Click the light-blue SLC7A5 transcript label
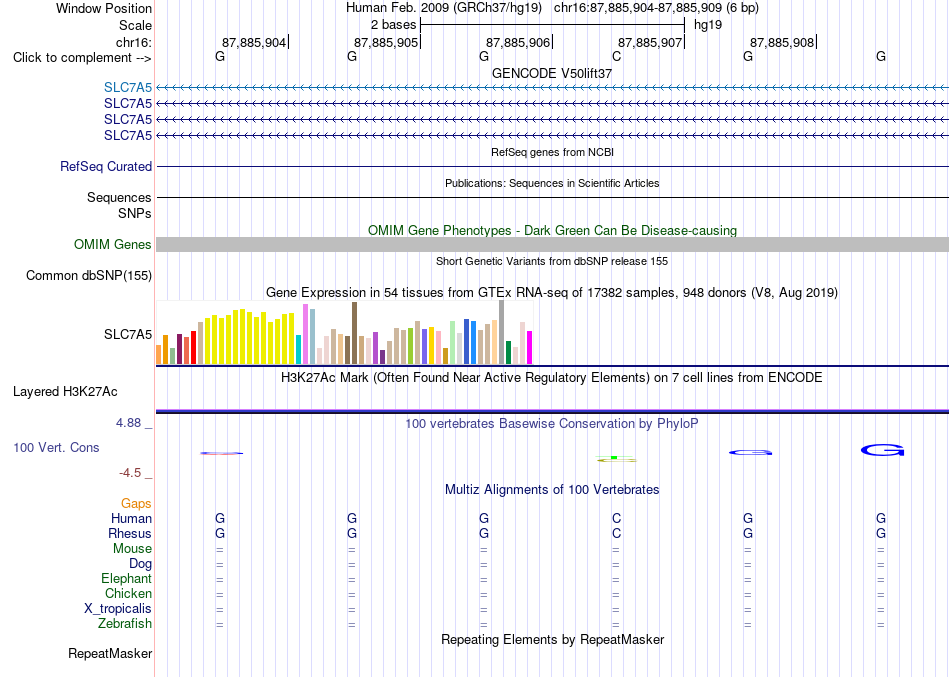Screen dimensions: 950x677 pyautogui.click(x=128, y=87)
